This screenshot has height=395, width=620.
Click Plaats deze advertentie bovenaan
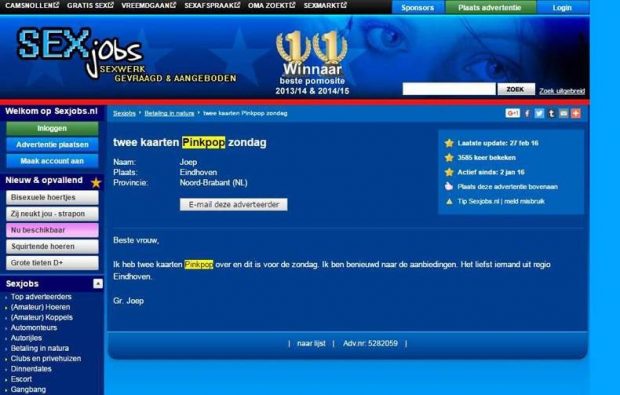click(x=508, y=187)
